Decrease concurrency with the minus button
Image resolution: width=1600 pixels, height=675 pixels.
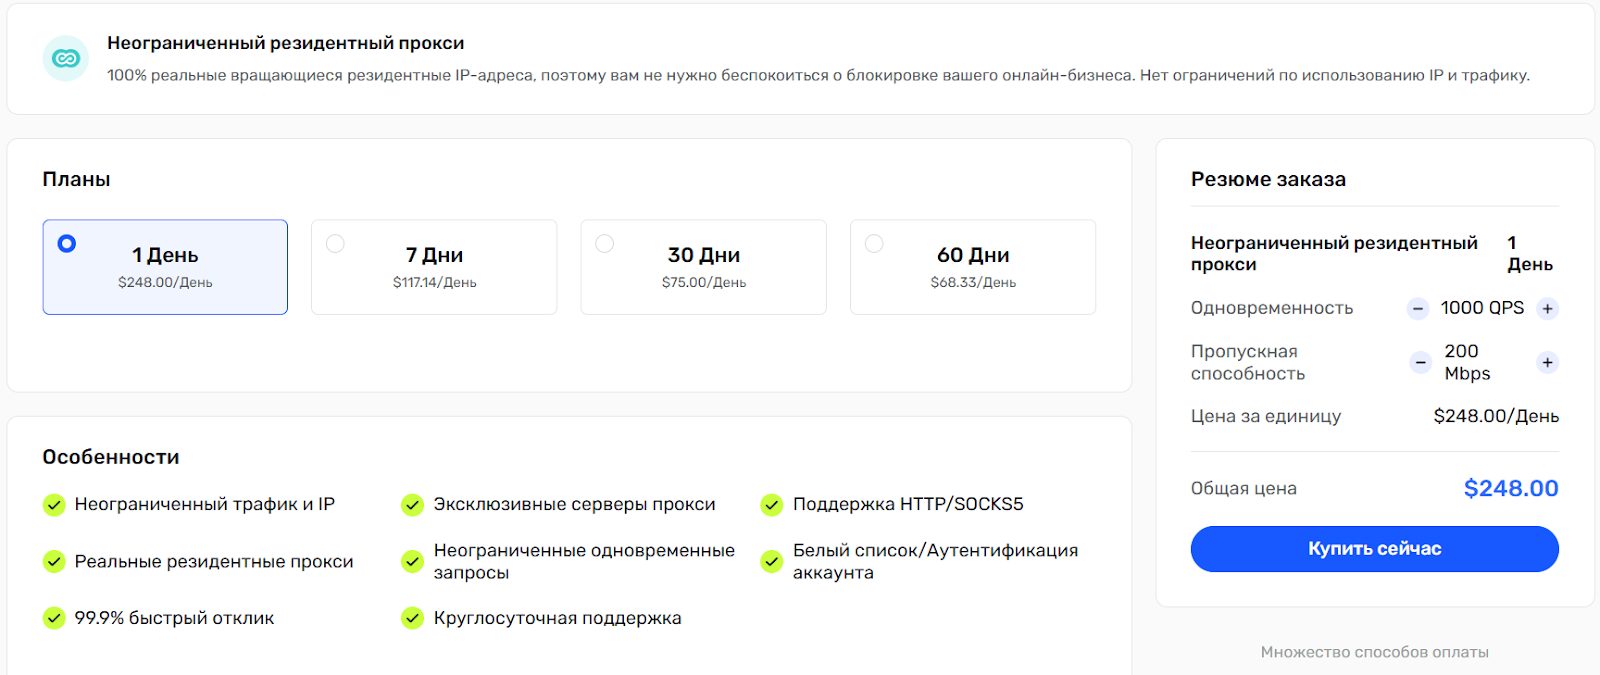pos(1418,309)
